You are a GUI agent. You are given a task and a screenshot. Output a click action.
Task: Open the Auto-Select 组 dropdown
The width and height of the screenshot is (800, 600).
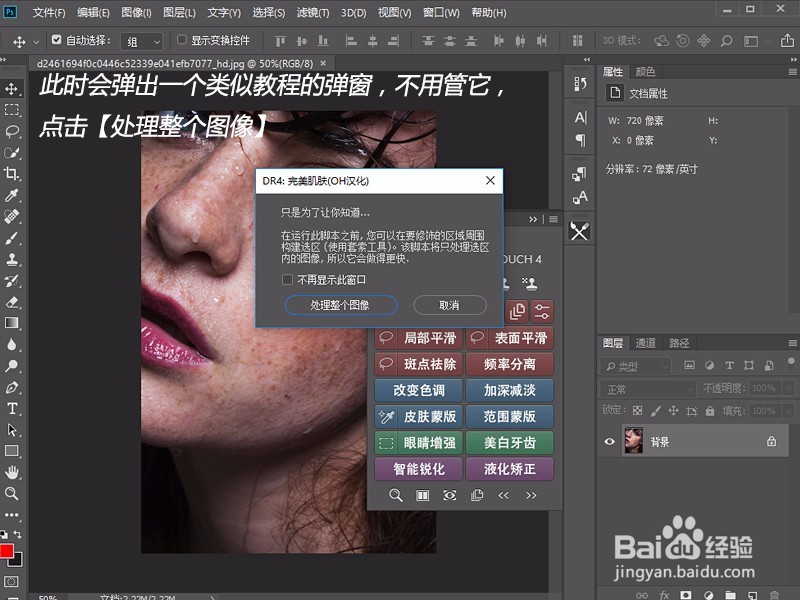point(142,41)
